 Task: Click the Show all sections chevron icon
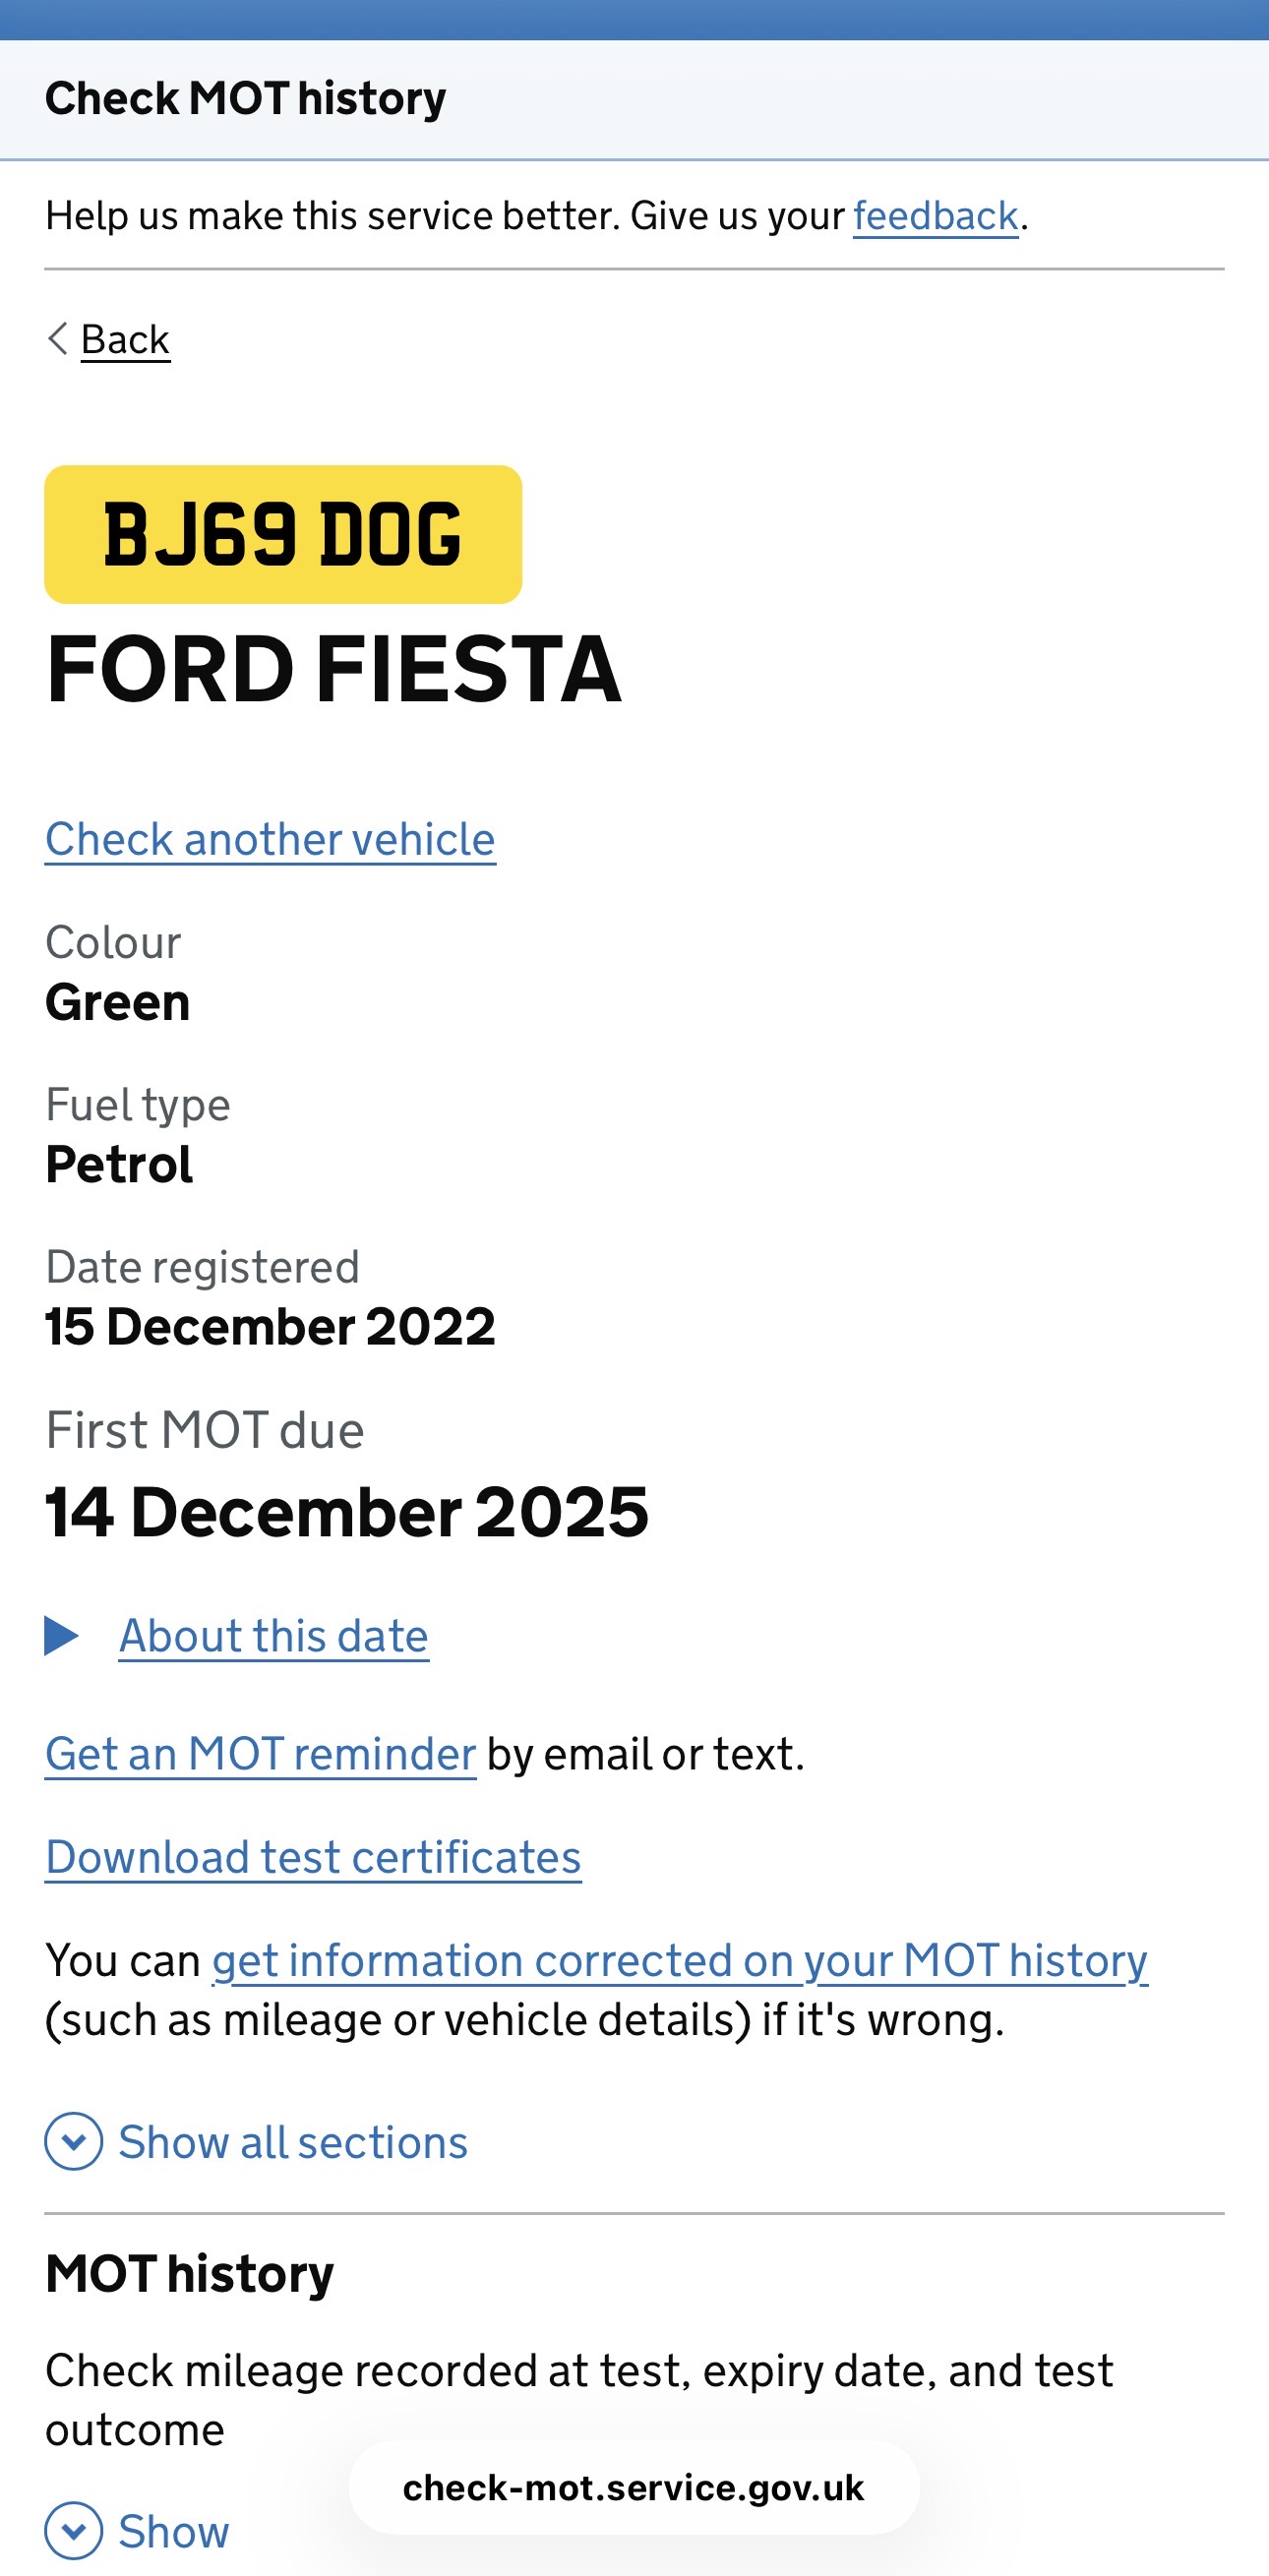(73, 2141)
